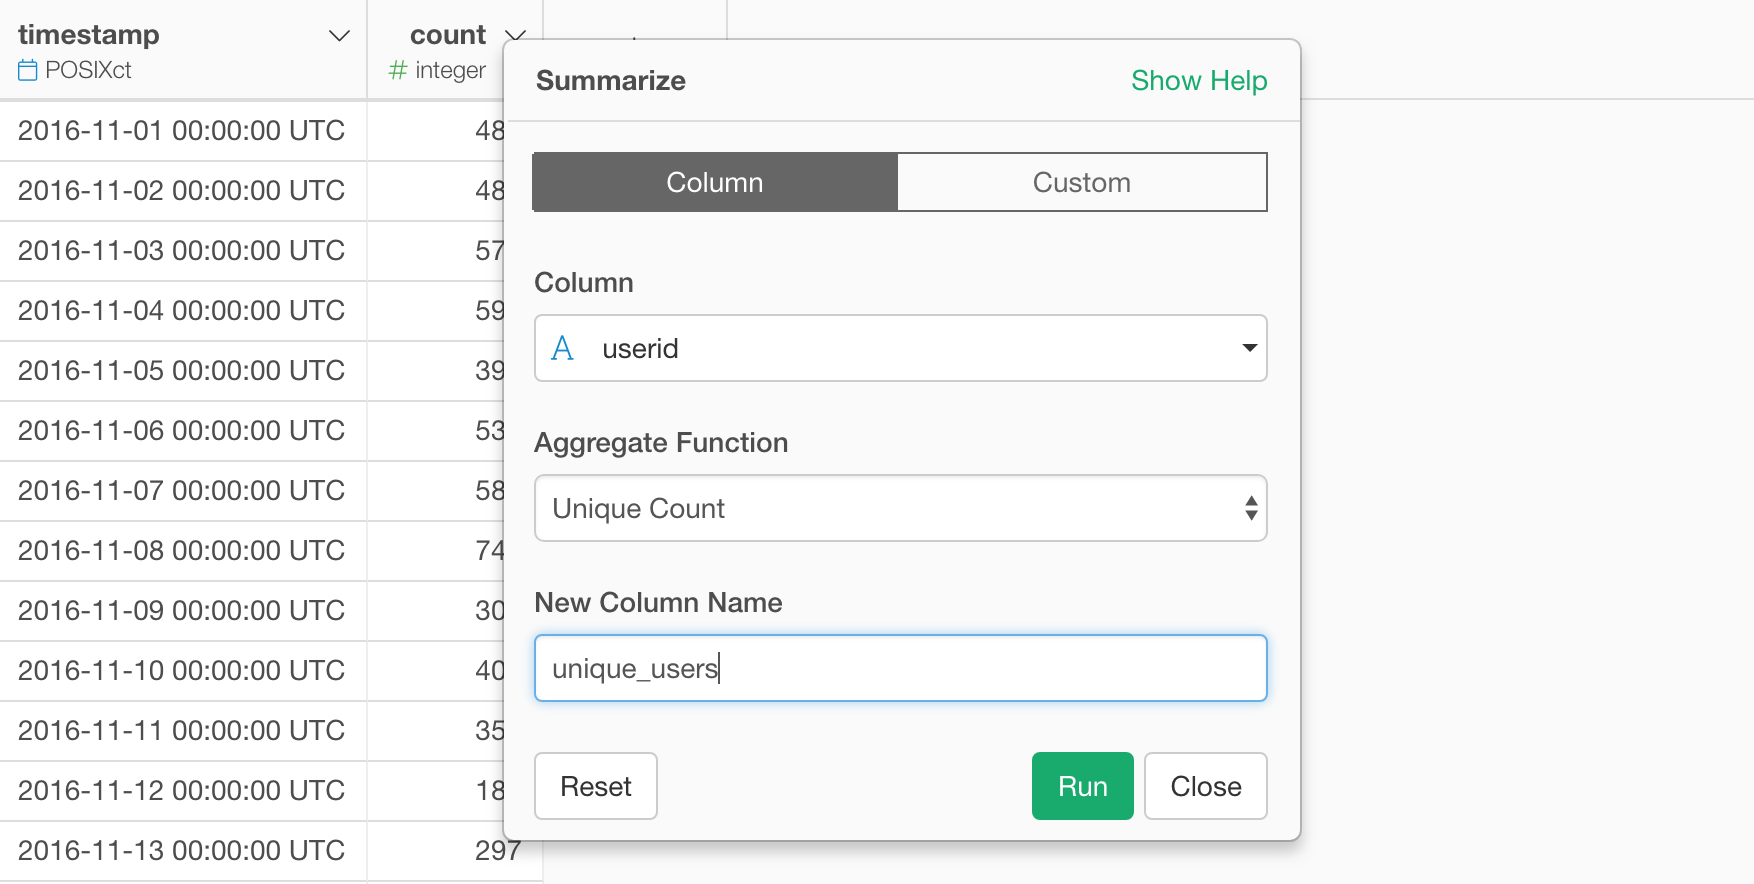
Task: Select the 2016-11-10 00:00:00 UTC cell
Action: [x=182, y=671]
